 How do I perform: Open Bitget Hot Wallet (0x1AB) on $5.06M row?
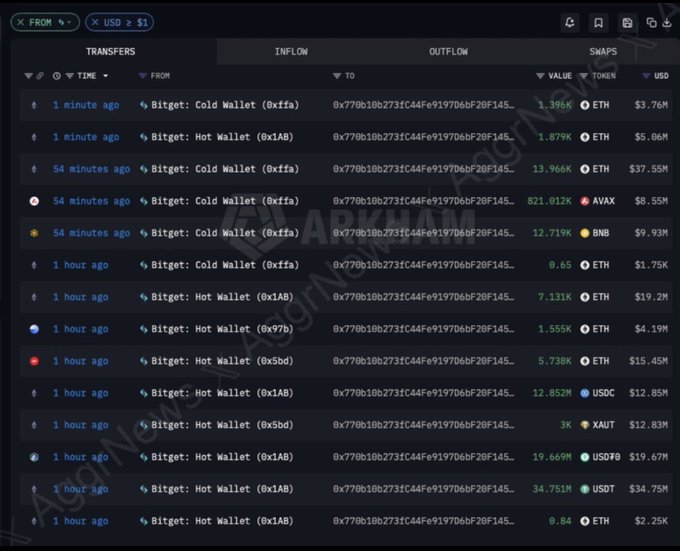222,137
